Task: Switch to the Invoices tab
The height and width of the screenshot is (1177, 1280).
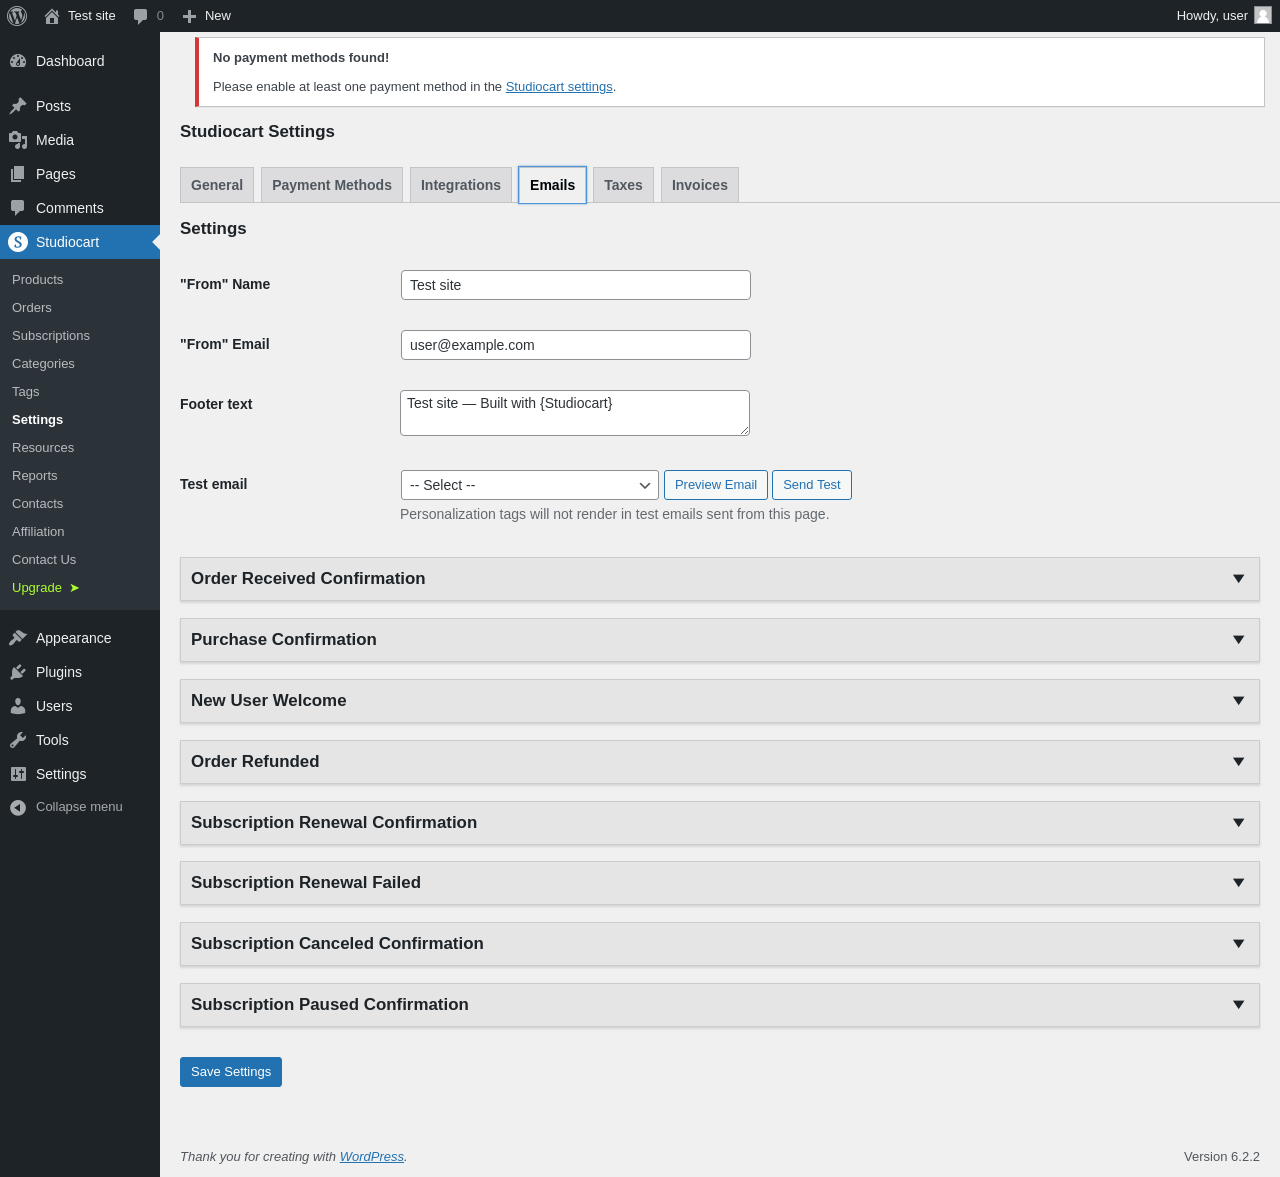Action: pyautogui.click(x=700, y=185)
